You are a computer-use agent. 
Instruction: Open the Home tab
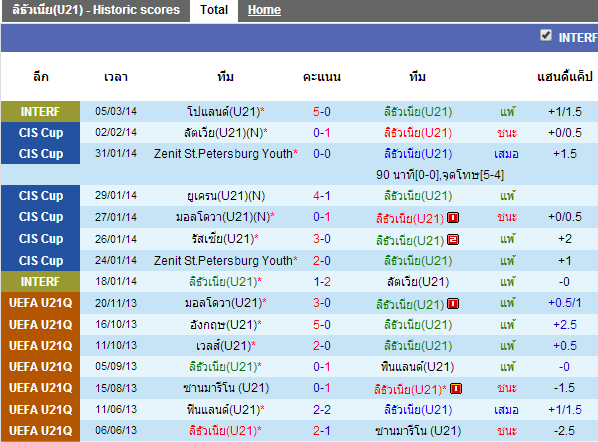coord(264,10)
